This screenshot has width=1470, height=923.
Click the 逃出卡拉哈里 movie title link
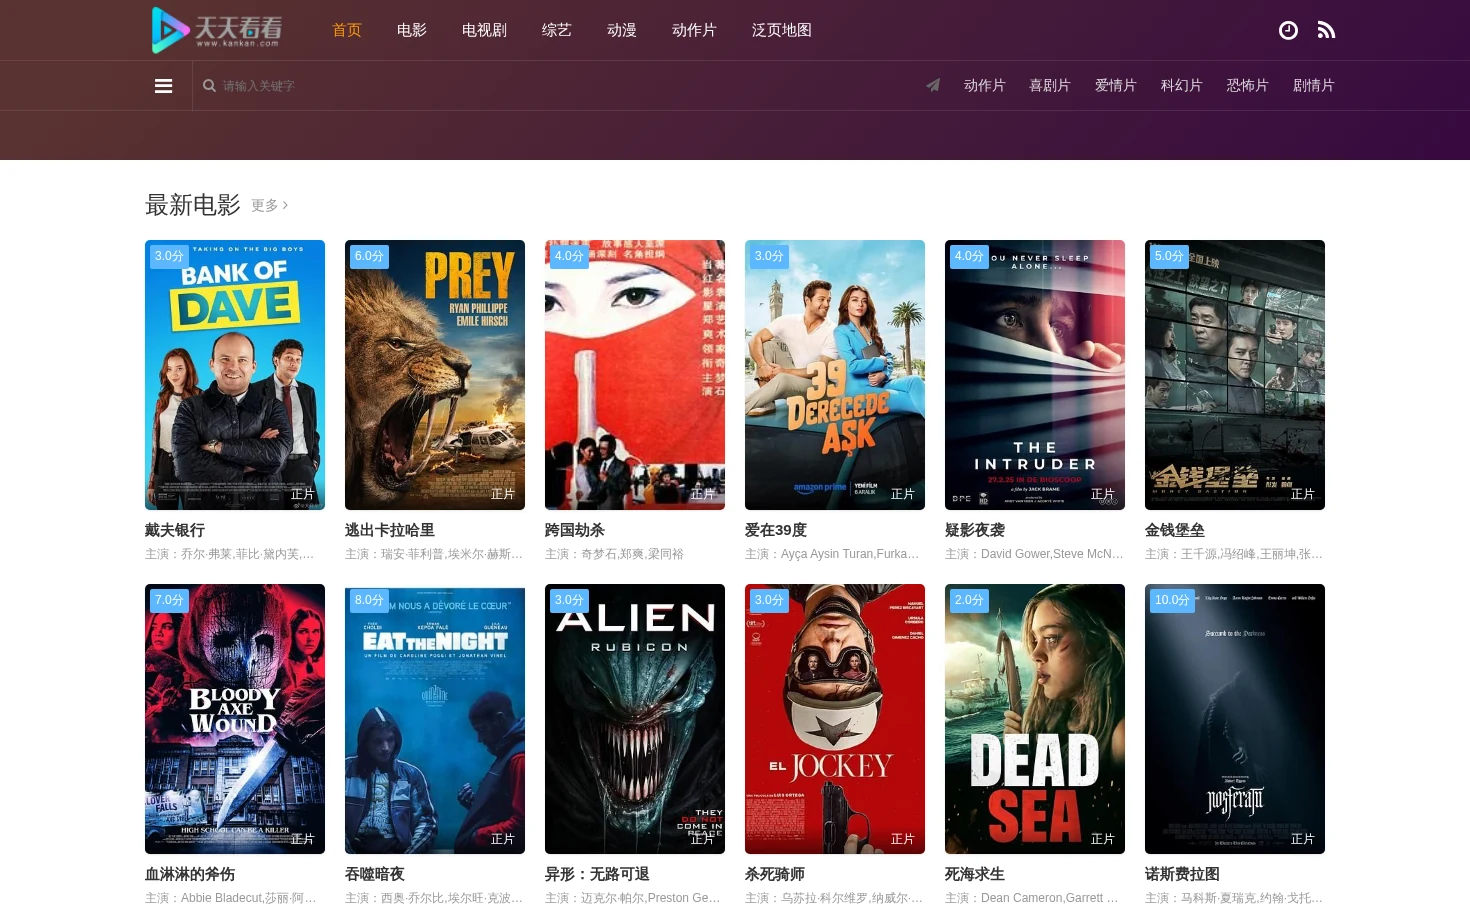pyautogui.click(x=390, y=530)
